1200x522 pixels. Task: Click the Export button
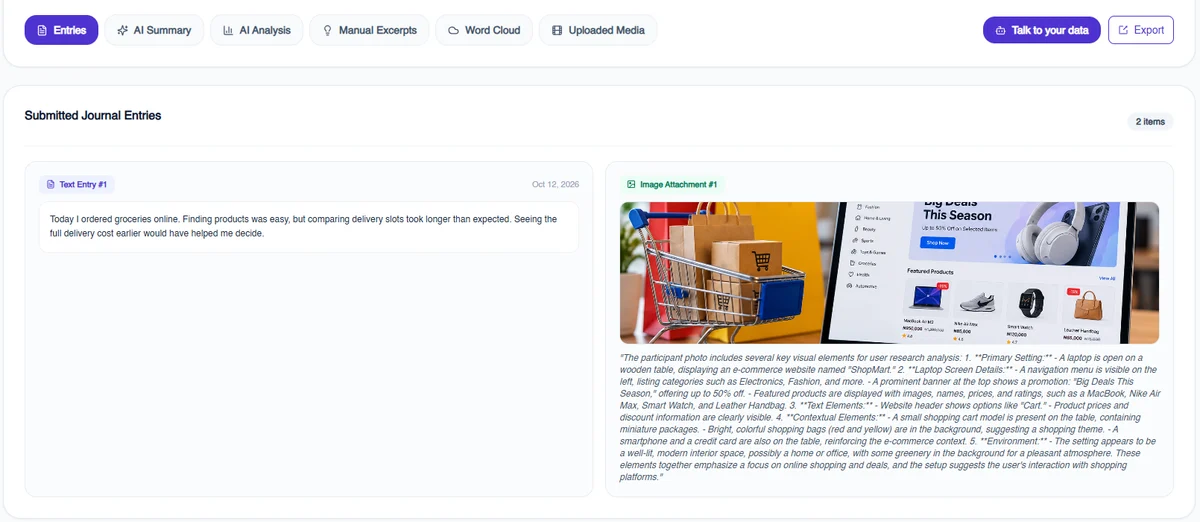click(x=1140, y=30)
